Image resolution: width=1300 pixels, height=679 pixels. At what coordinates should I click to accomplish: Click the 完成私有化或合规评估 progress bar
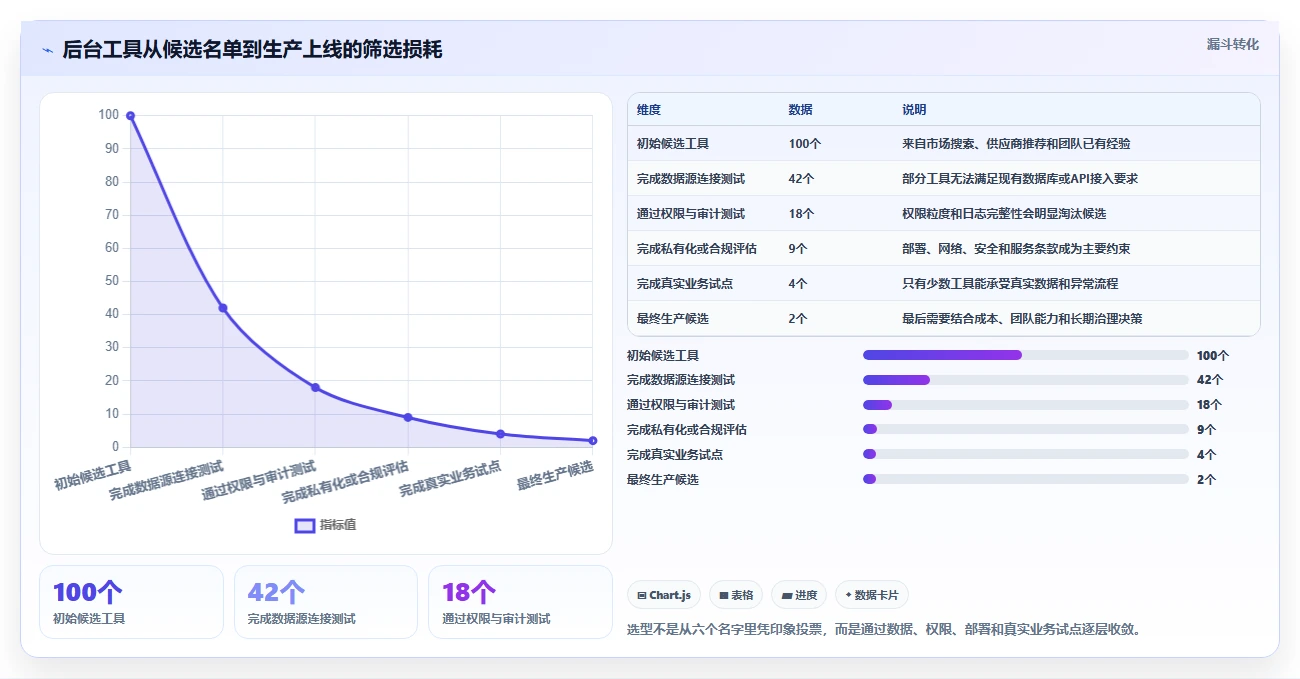(1026, 429)
